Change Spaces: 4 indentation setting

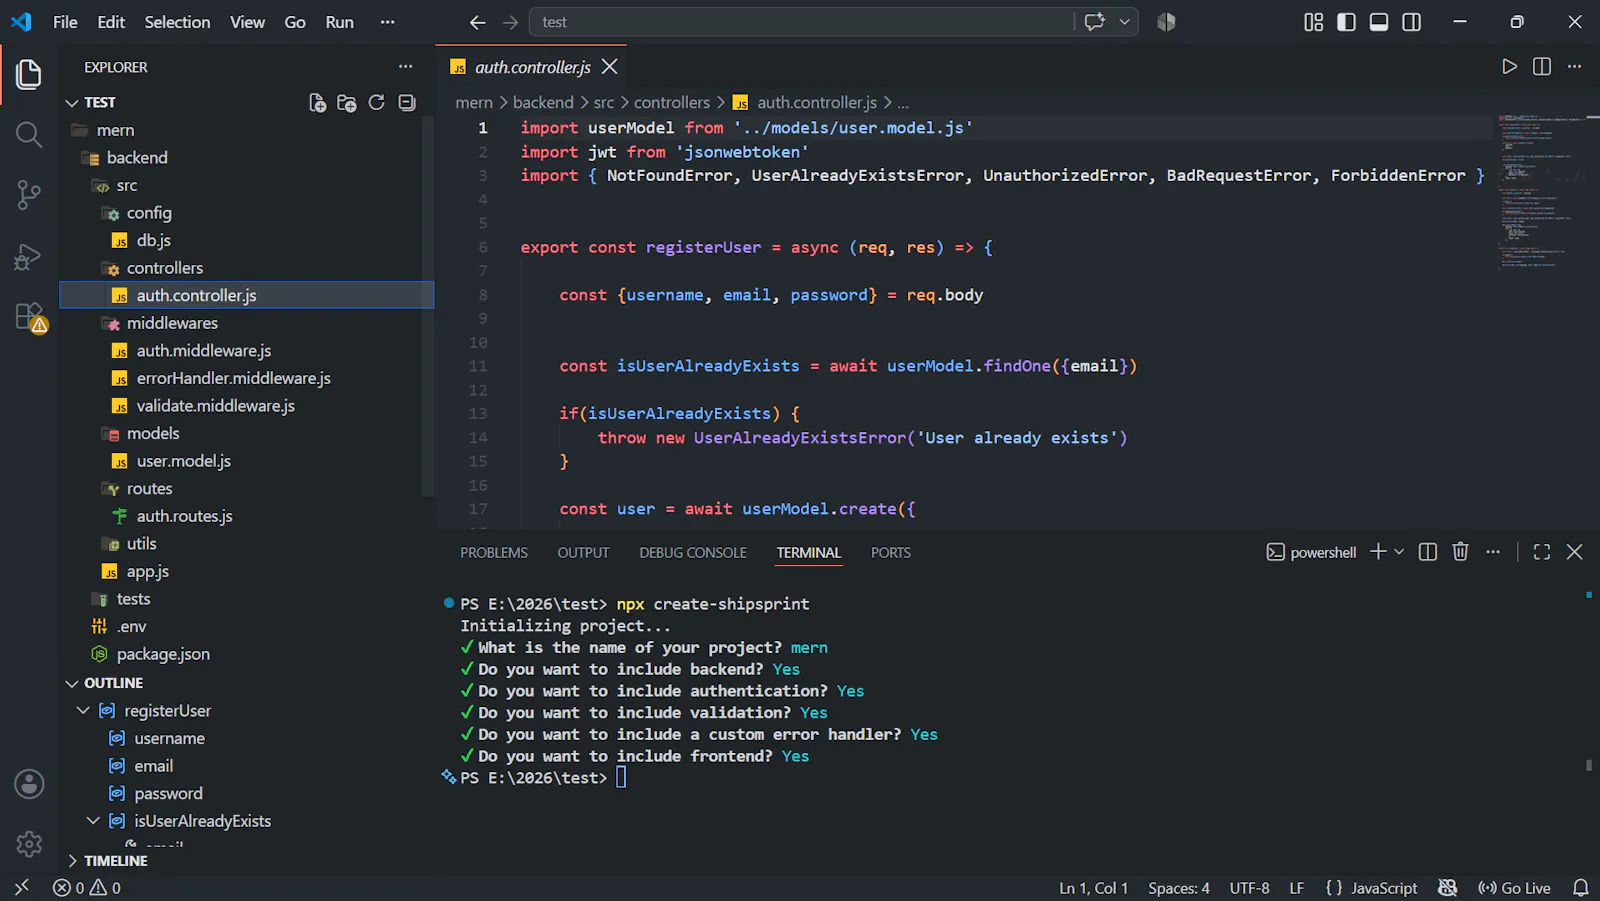(1179, 888)
